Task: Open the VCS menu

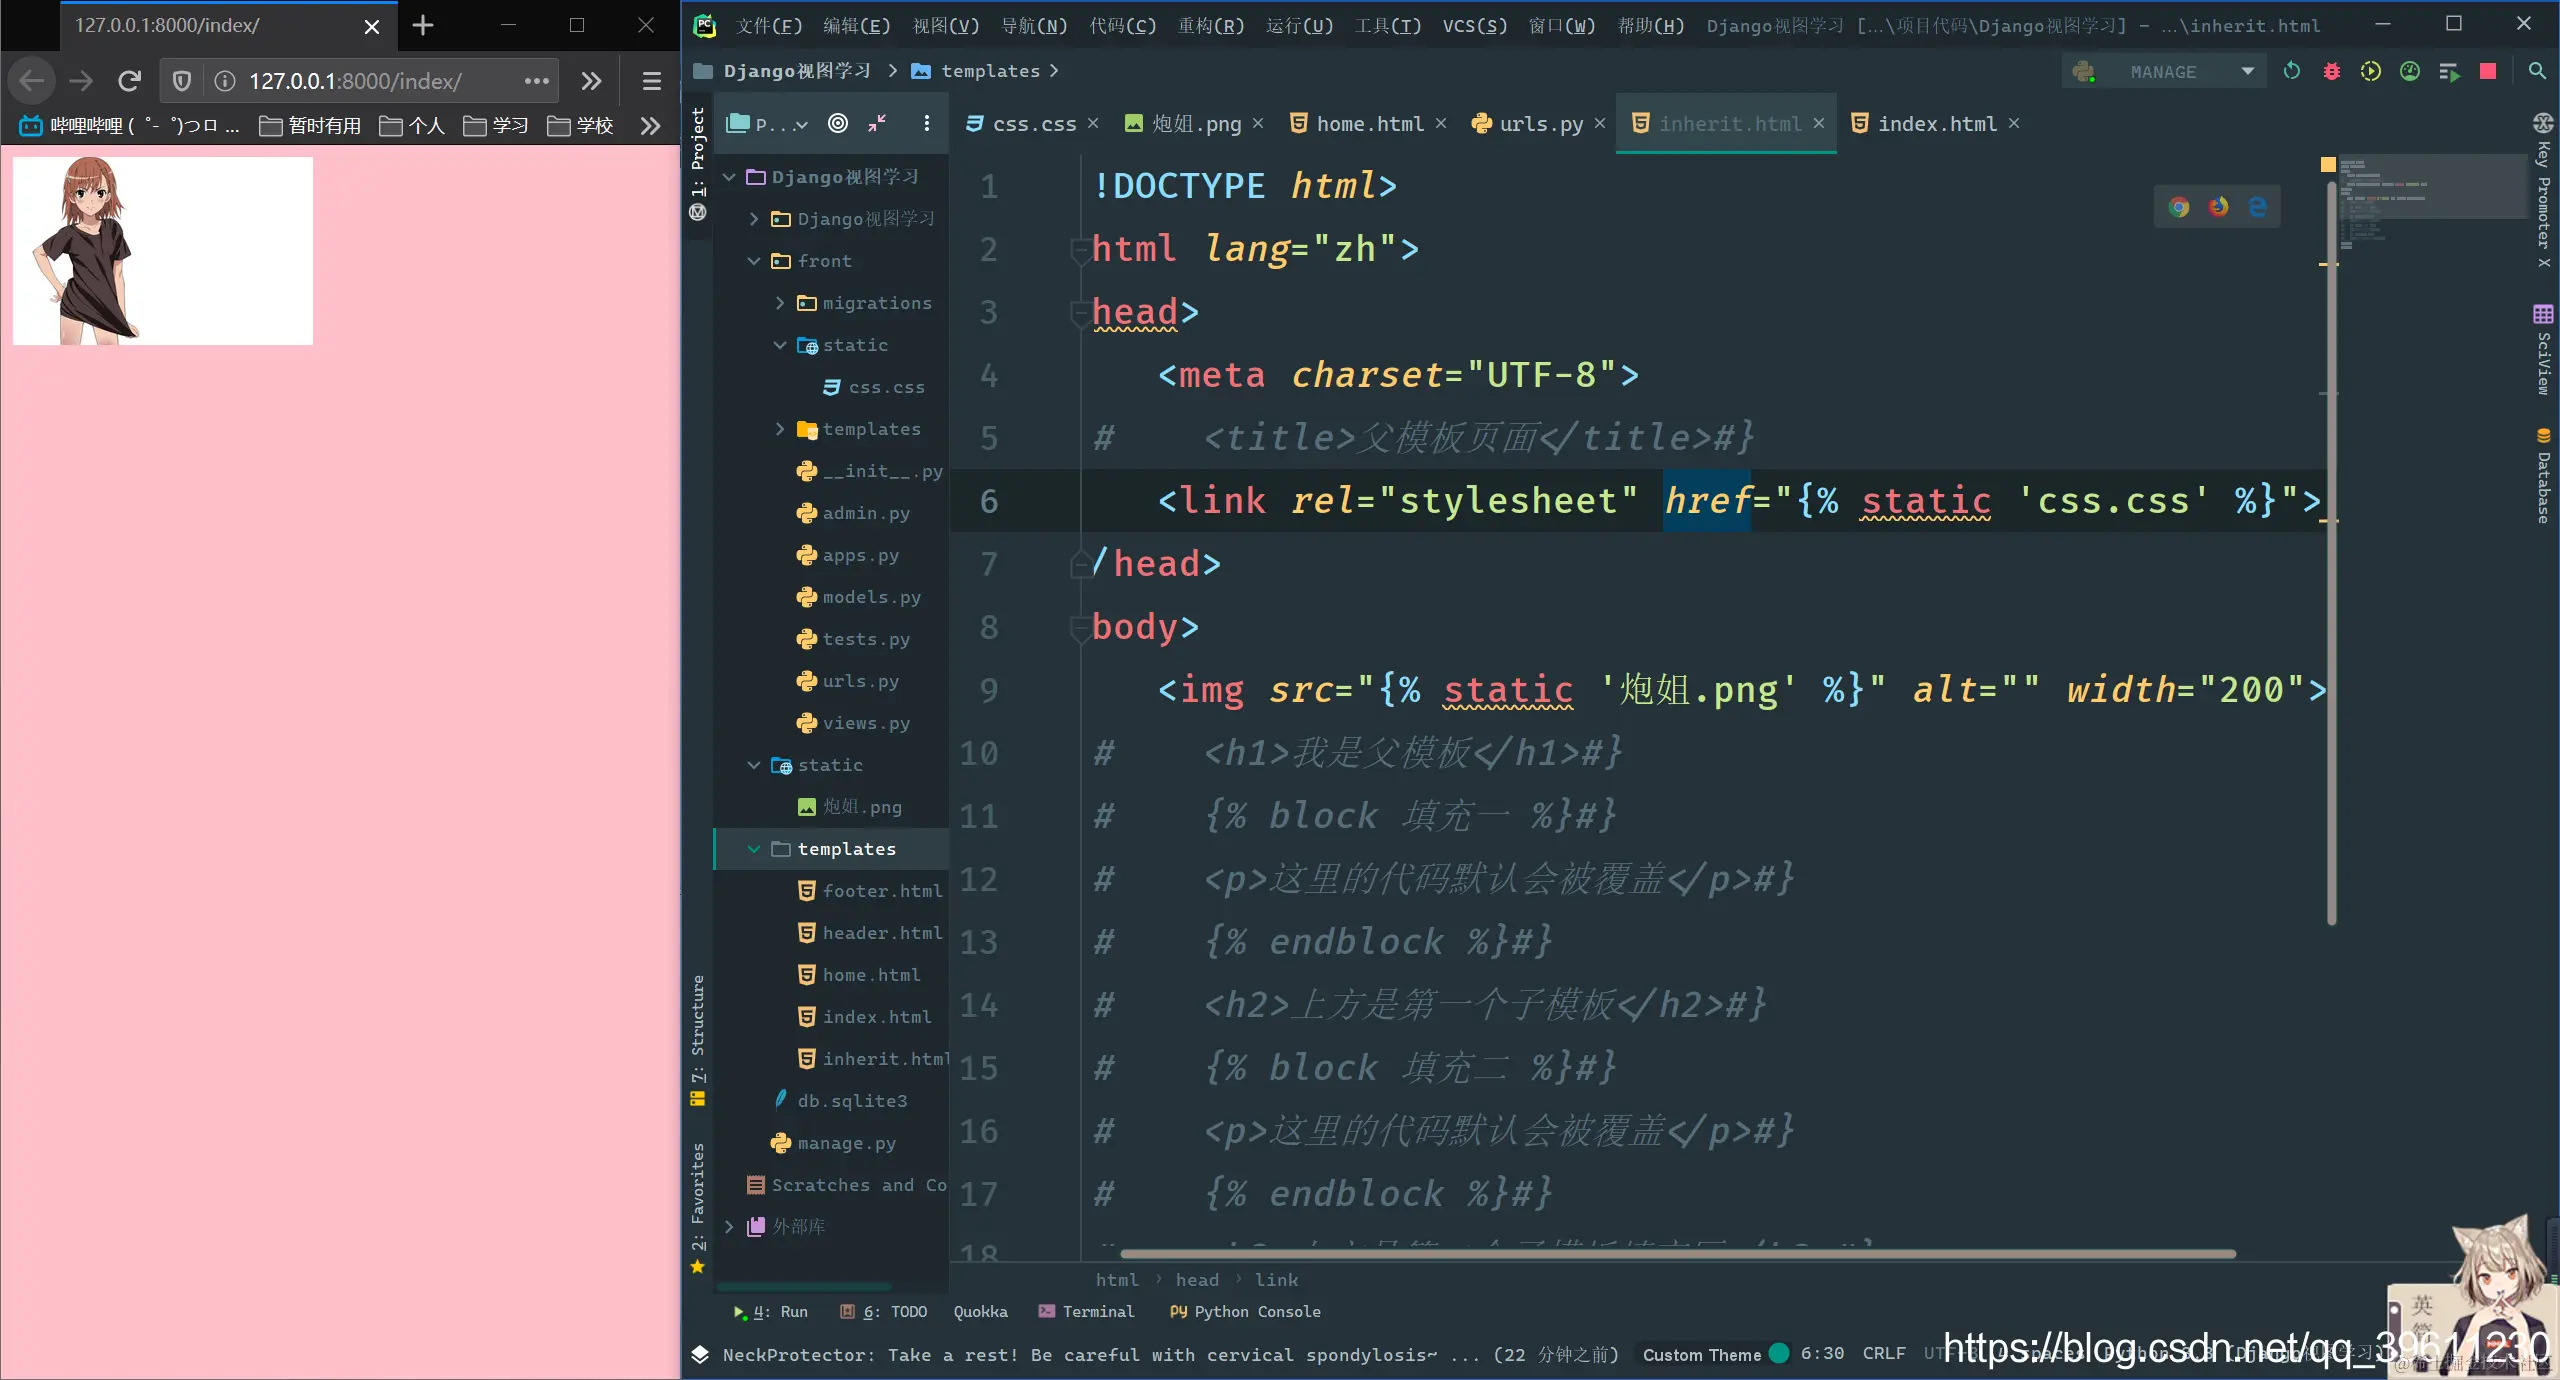Action: (1474, 25)
